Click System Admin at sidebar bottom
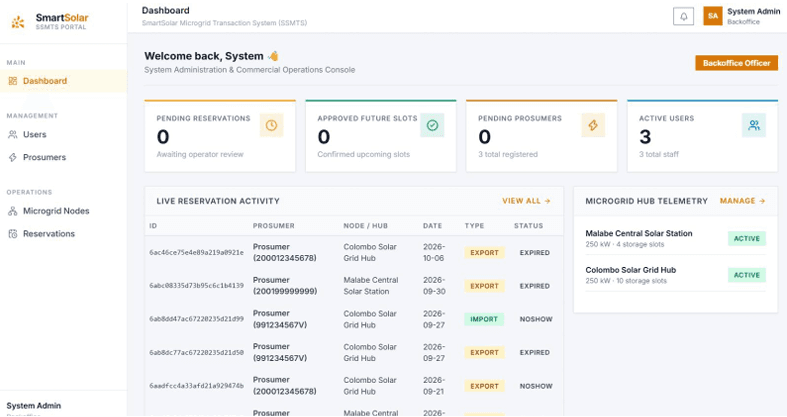The image size is (787, 417). pos(34,405)
